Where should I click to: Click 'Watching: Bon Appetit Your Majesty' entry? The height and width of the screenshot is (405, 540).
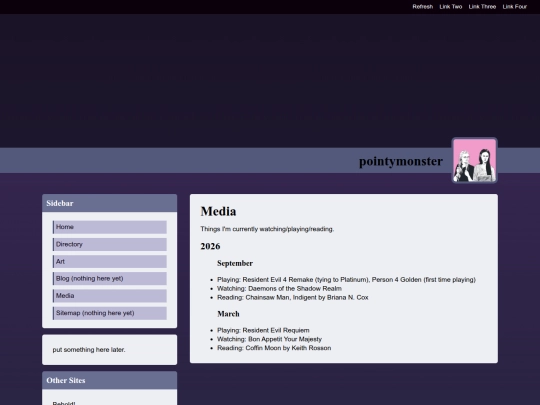[x=269, y=339]
